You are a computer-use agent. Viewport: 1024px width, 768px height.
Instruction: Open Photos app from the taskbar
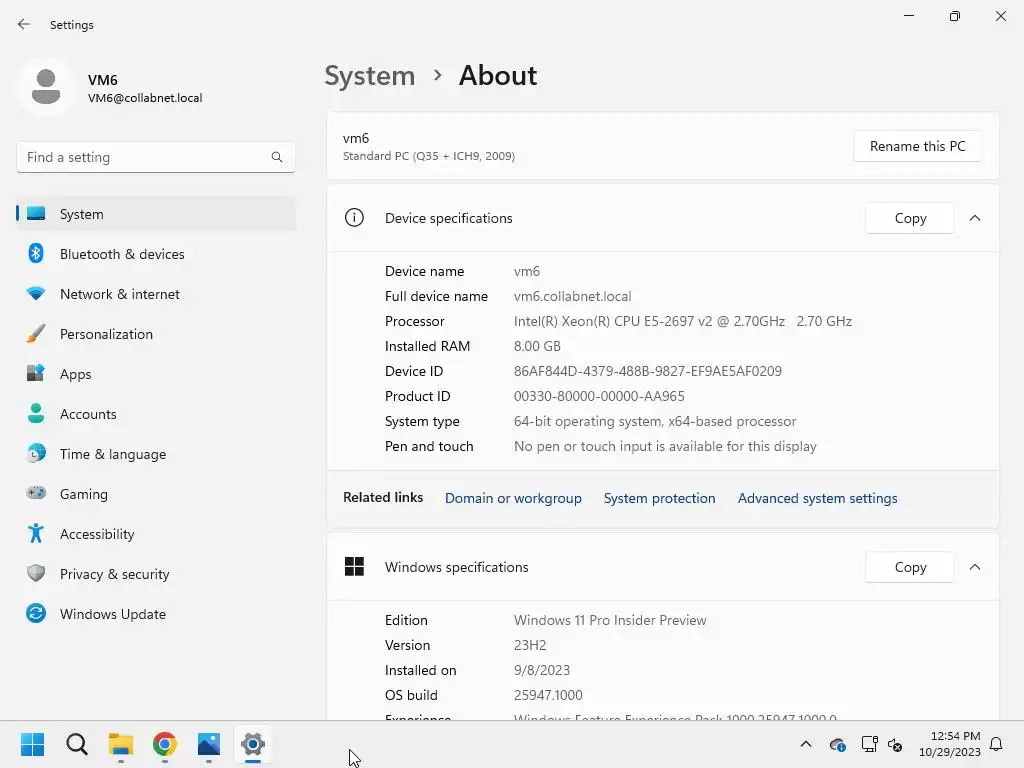[209, 744]
